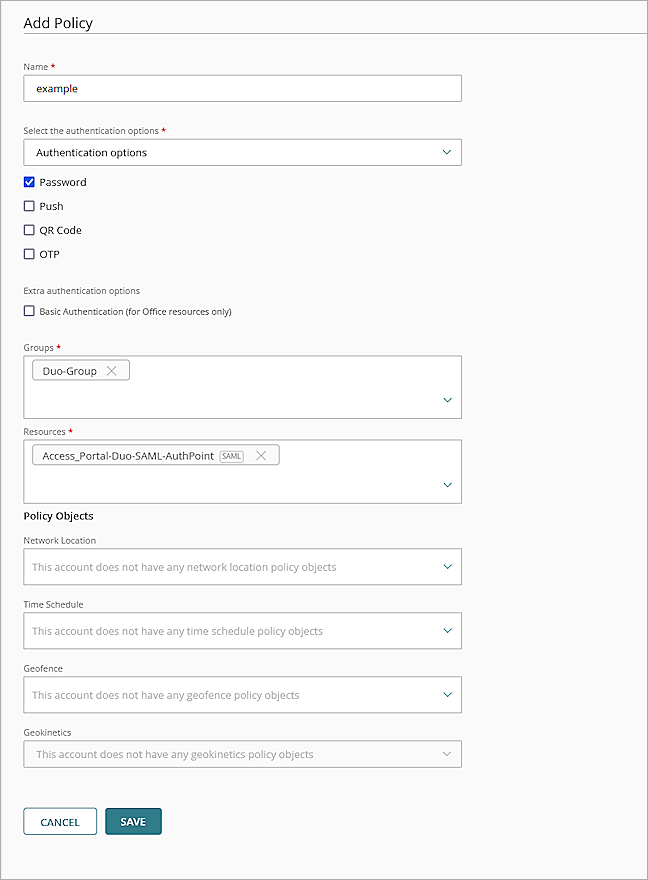Click the Resources field chevron arrow
This screenshot has height=880, width=648.
pyautogui.click(x=447, y=485)
